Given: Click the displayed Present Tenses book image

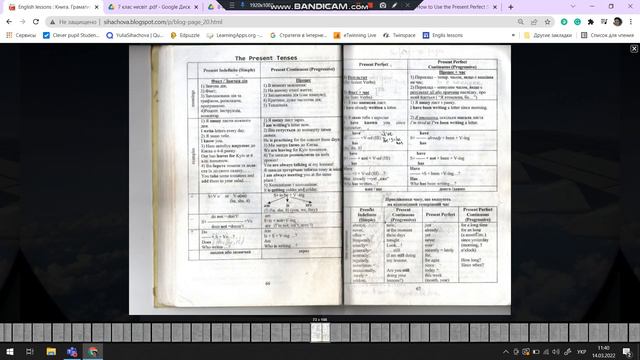Looking at the screenshot, I should (x=320, y=180).
